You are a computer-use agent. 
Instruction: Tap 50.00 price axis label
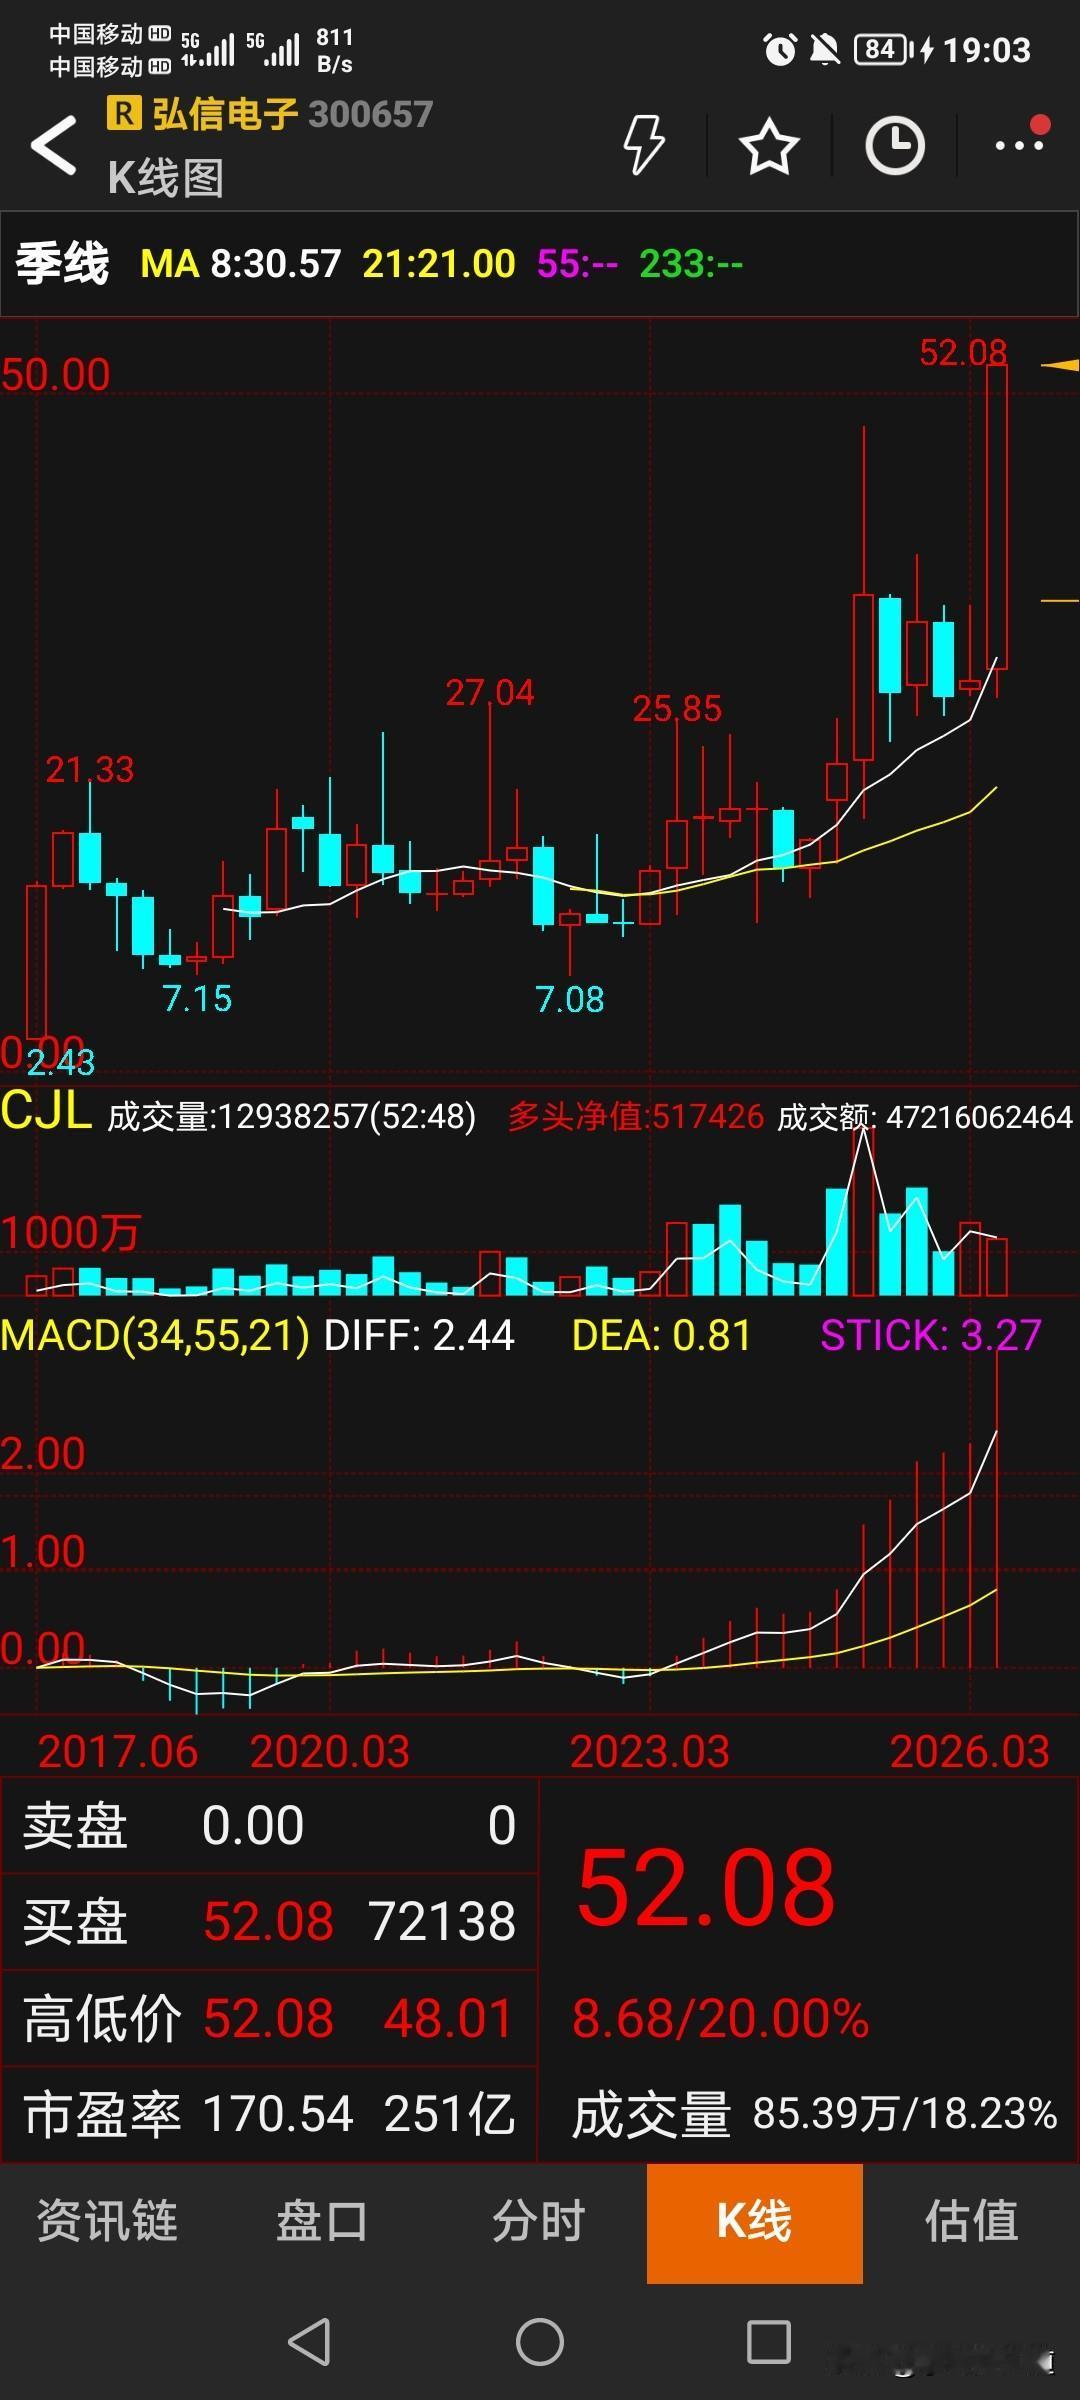[x=55, y=375]
